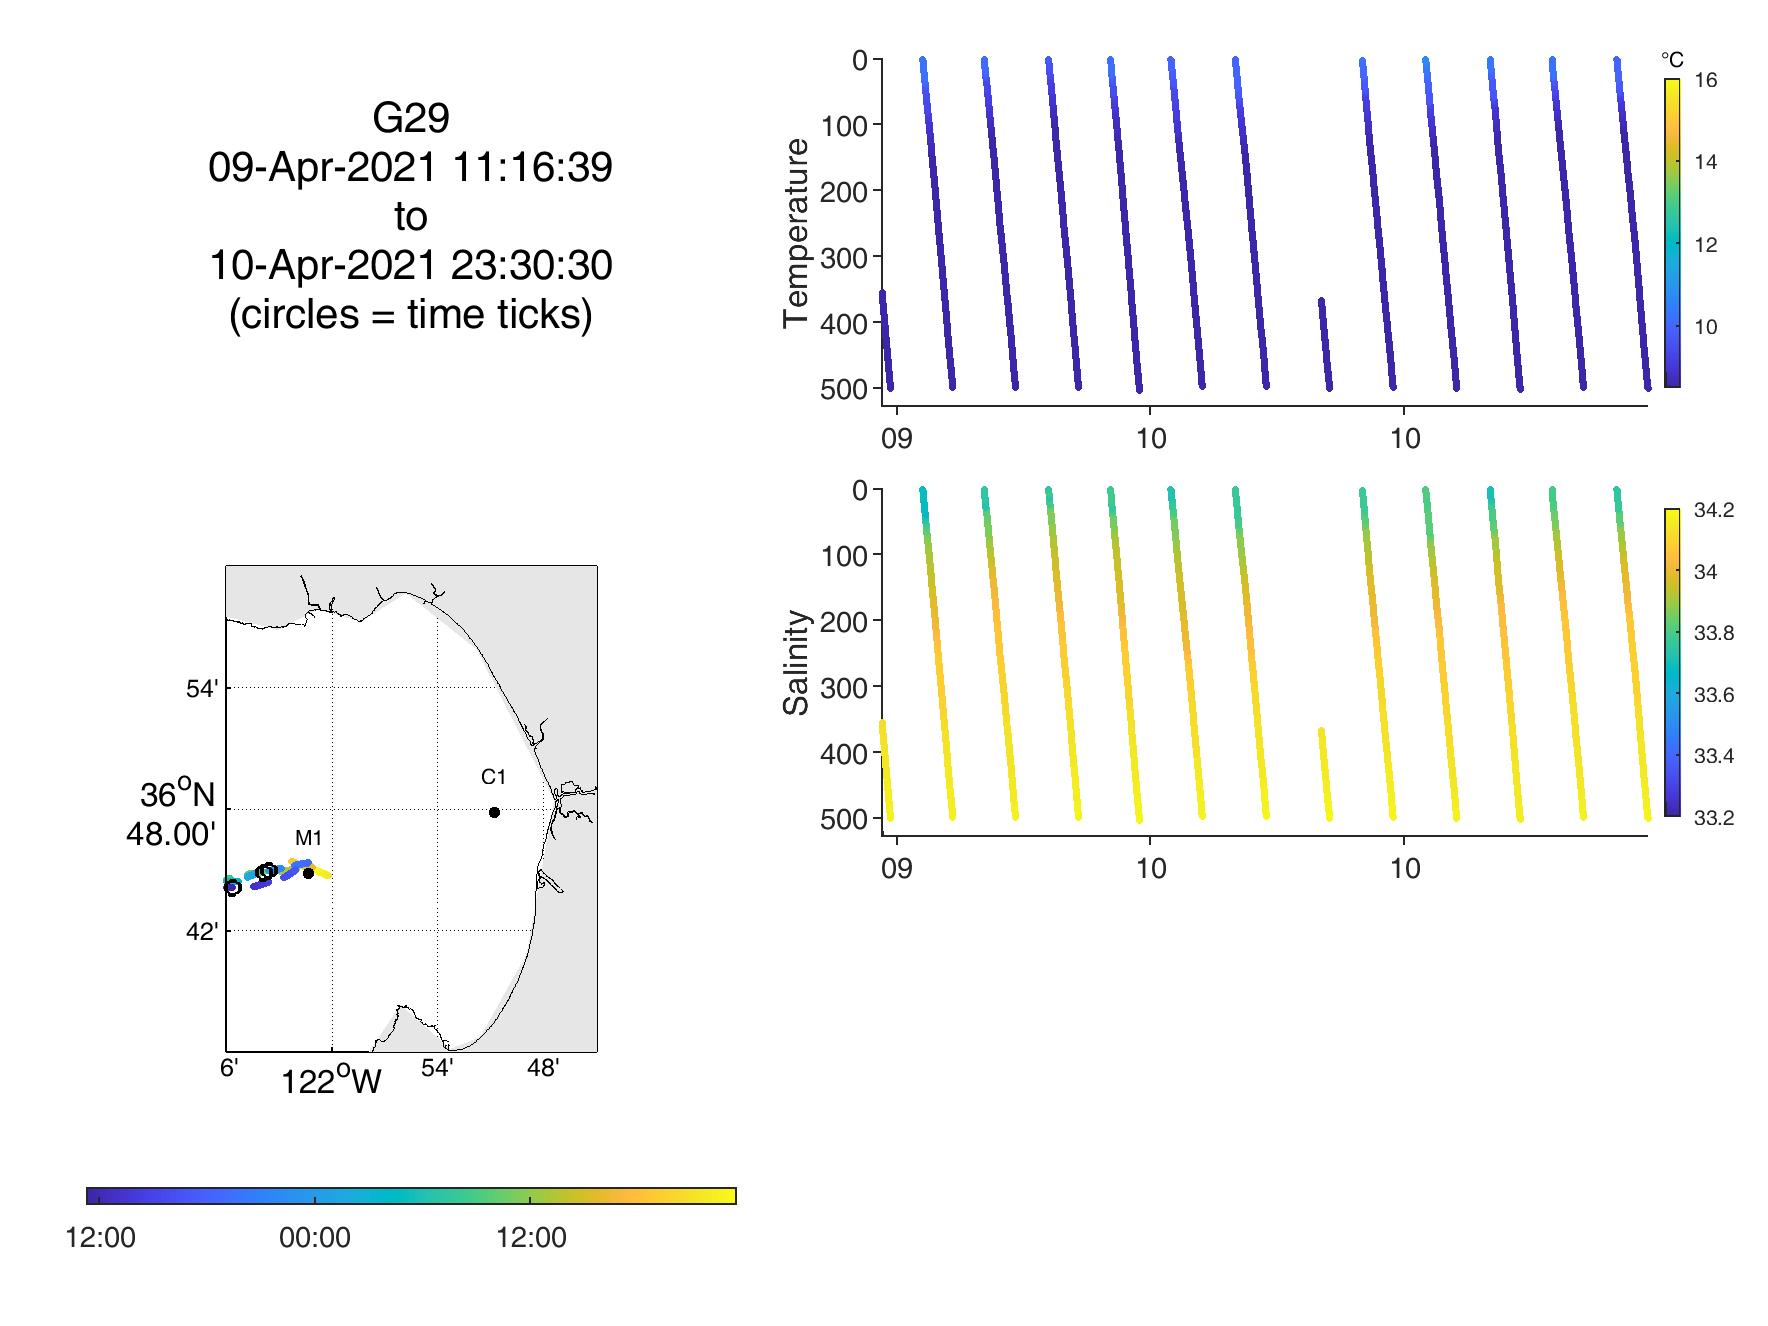Click the 09 date tick under Temperature plot
The height and width of the screenshot is (1326, 1768).
(x=897, y=439)
